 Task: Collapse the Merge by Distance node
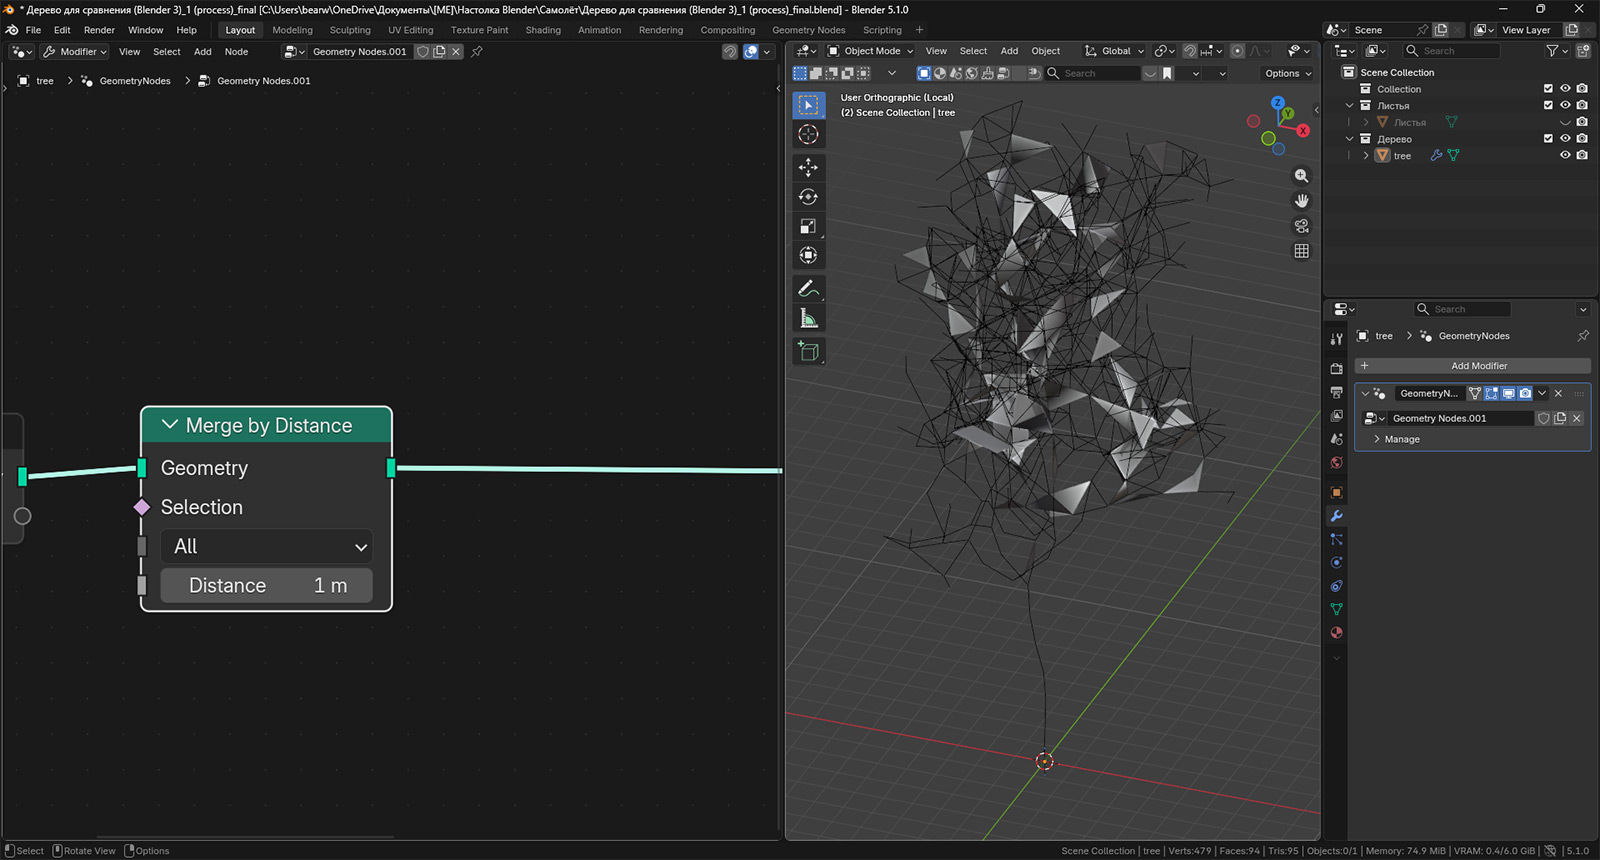170,425
